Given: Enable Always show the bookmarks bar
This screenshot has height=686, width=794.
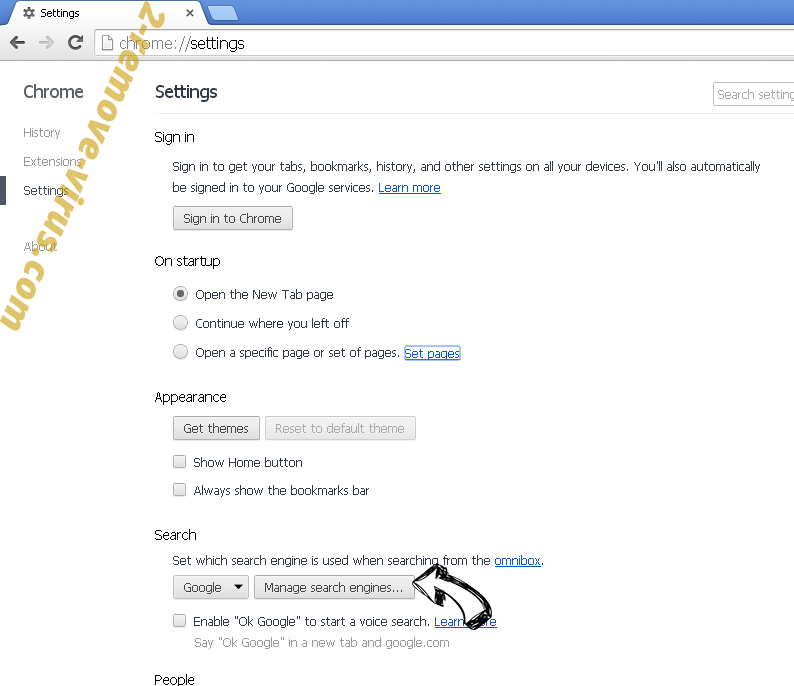Looking at the screenshot, I should pyautogui.click(x=179, y=490).
